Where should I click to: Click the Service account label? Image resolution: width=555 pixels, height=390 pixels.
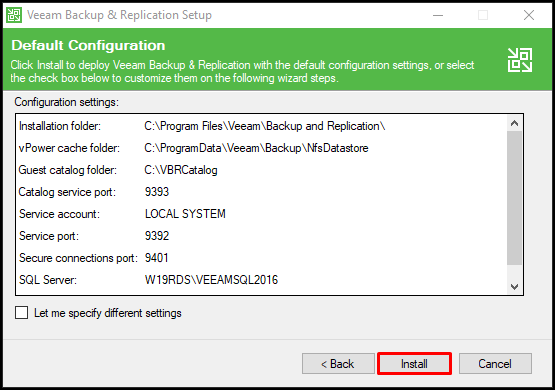pos(59,214)
